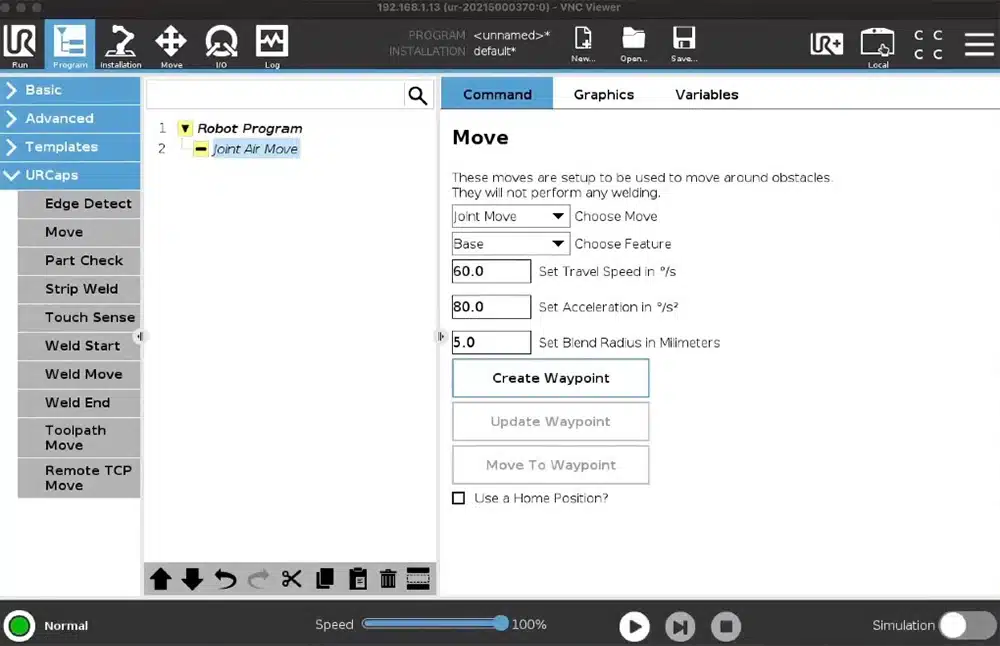The width and height of the screenshot is (1000, 646).
Task: Toggle the Simulation switch
Action: (967, 626)
